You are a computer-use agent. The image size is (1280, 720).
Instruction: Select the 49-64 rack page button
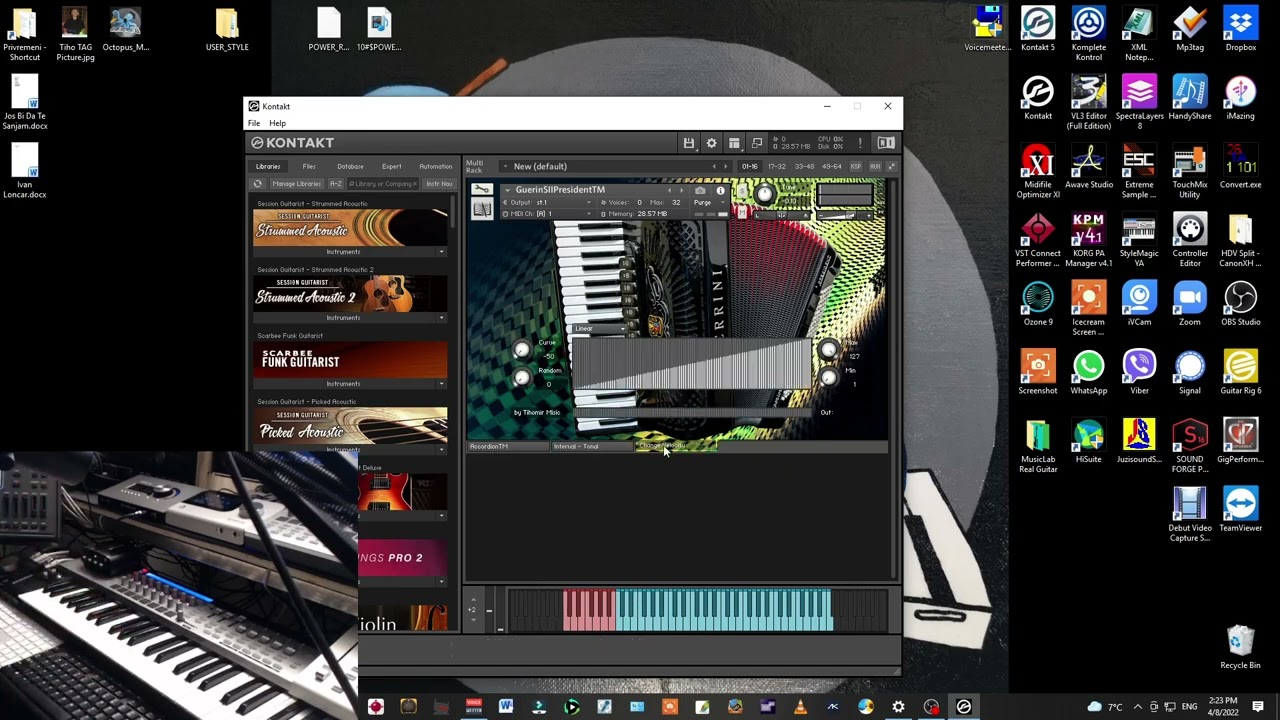[x=831, y=166]
